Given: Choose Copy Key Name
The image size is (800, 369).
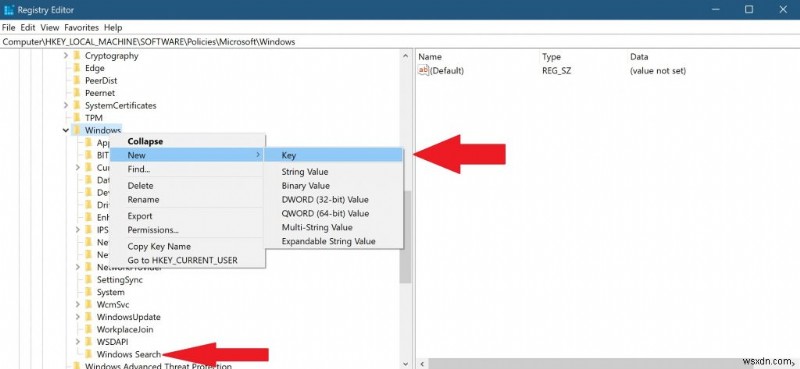Looking at the screenshot, I should point(188,246).
